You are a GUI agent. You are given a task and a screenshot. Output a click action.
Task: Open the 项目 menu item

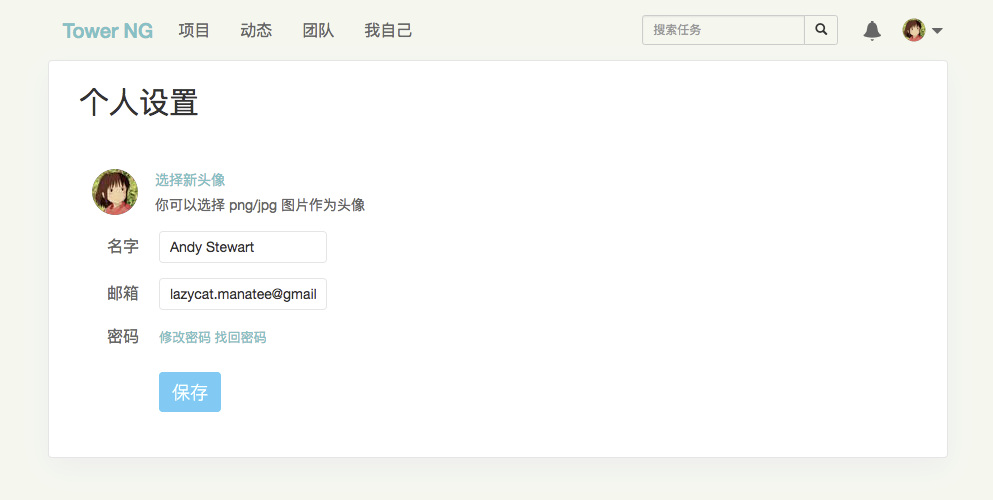[x=194, y=31]
